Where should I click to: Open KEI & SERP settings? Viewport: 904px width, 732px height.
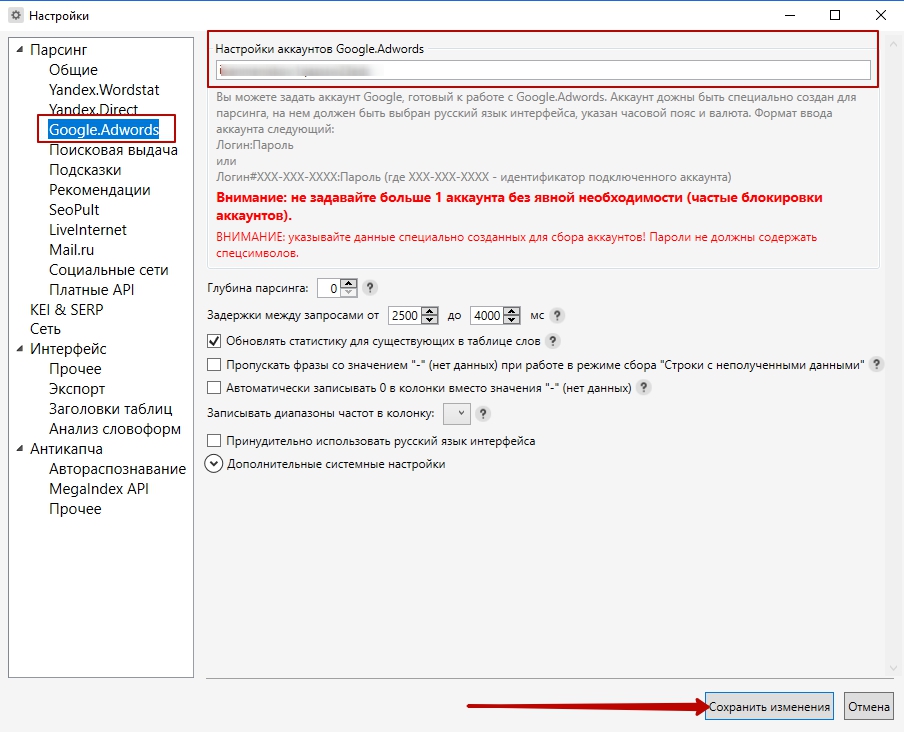[x=67, y=310]
